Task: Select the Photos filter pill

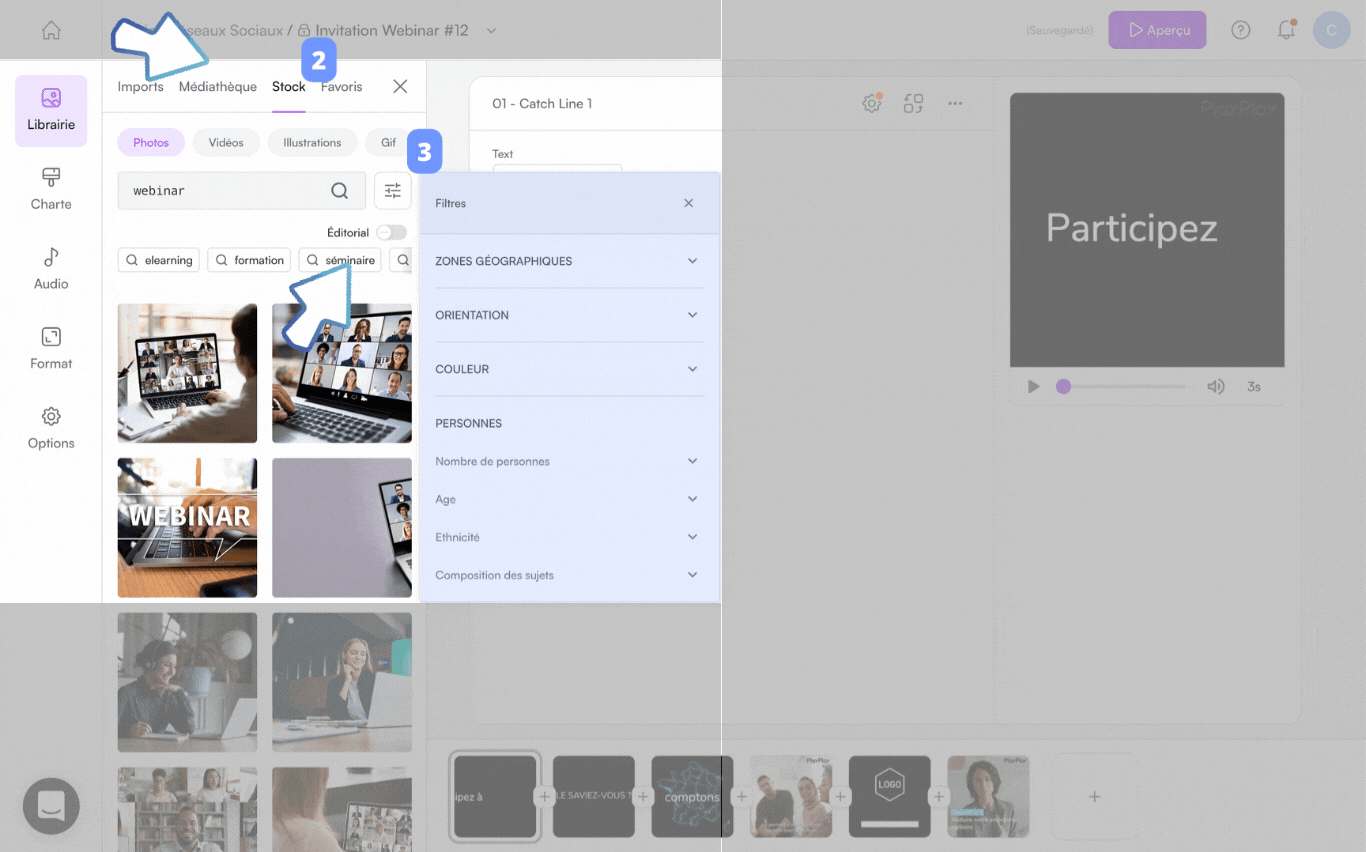Action: point(151,142)
